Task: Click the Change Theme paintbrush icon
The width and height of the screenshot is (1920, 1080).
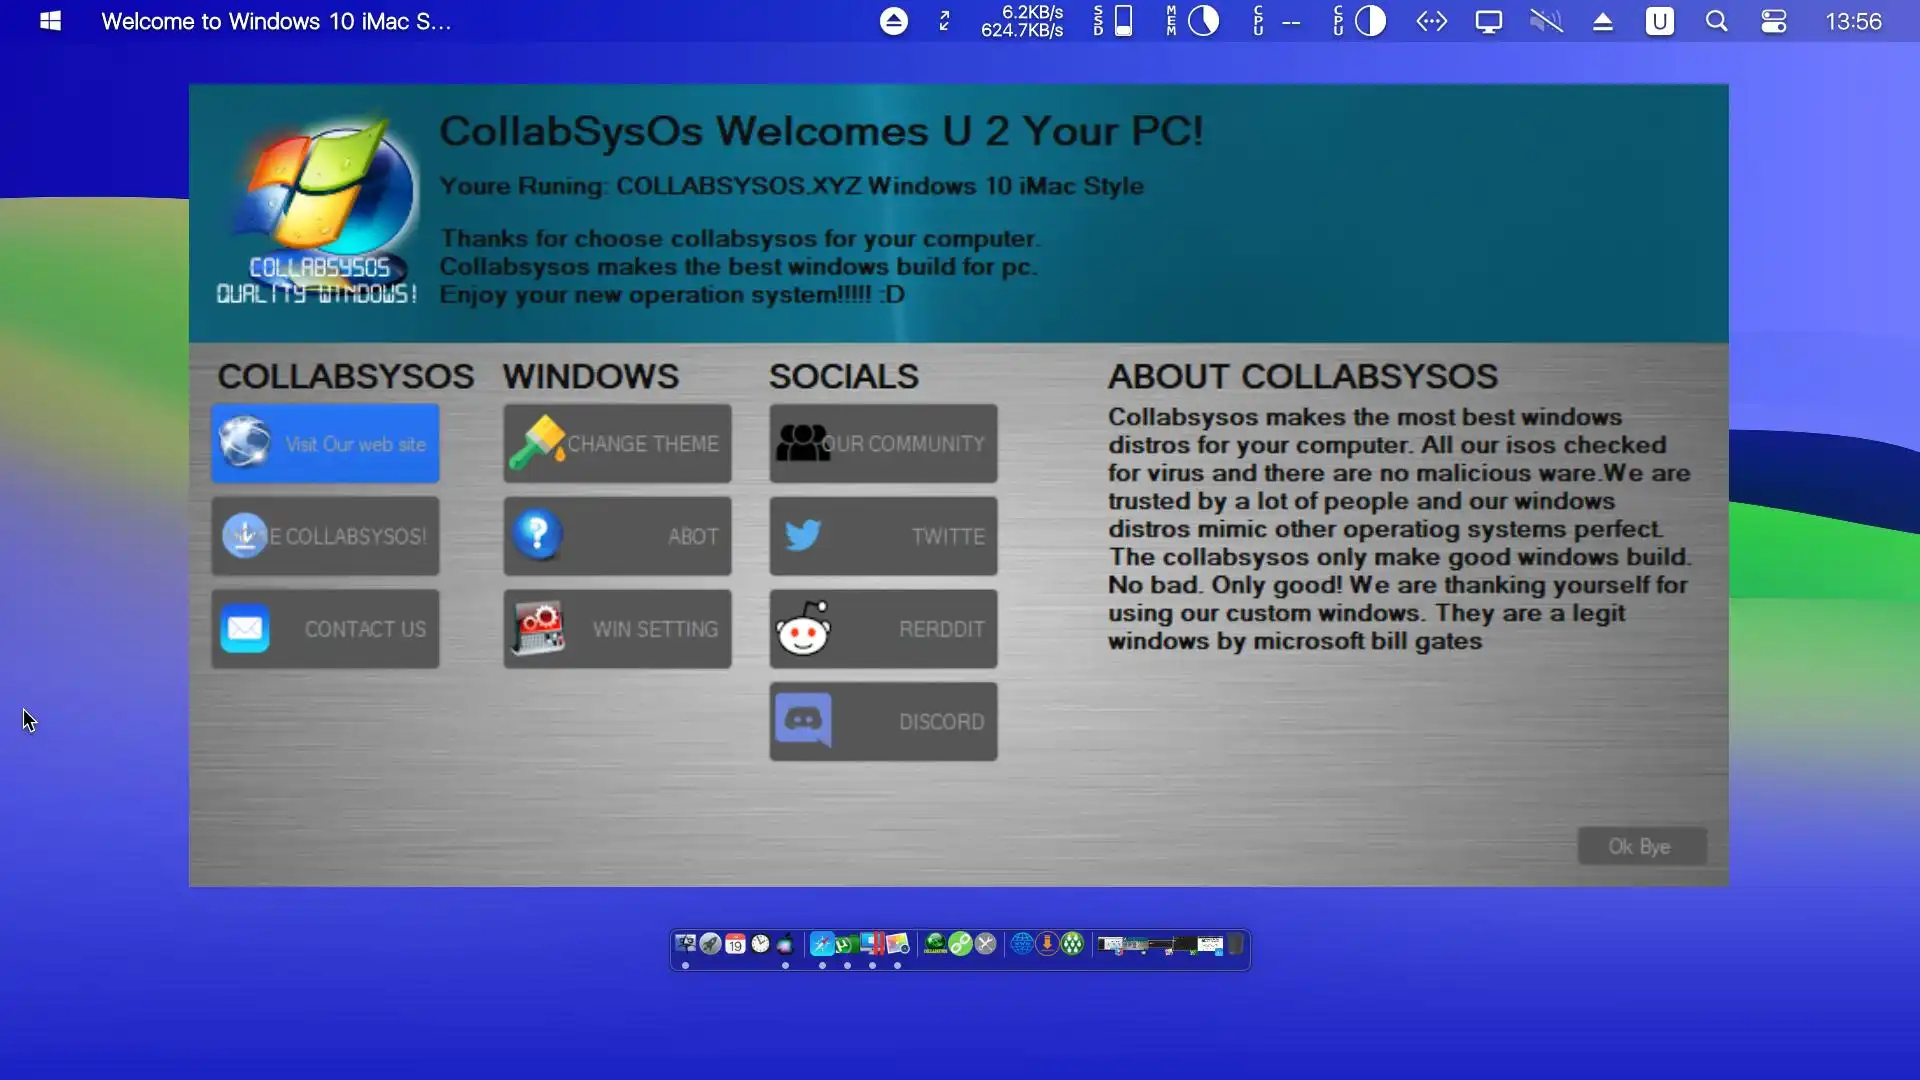Action: (x=537, y=442)
